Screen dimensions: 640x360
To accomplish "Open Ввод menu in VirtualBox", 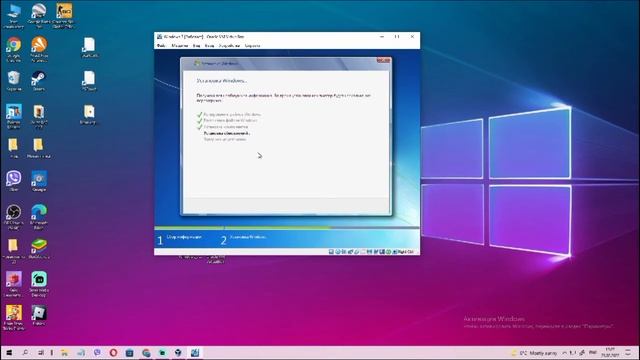I will [209, 46].
